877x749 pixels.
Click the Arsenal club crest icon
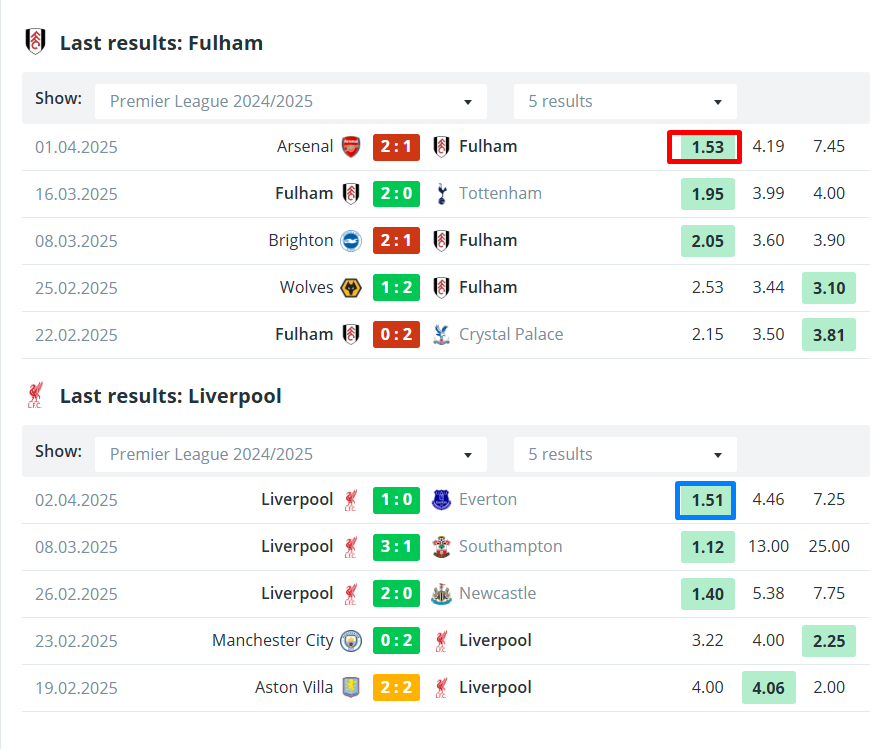pos(351,147)
